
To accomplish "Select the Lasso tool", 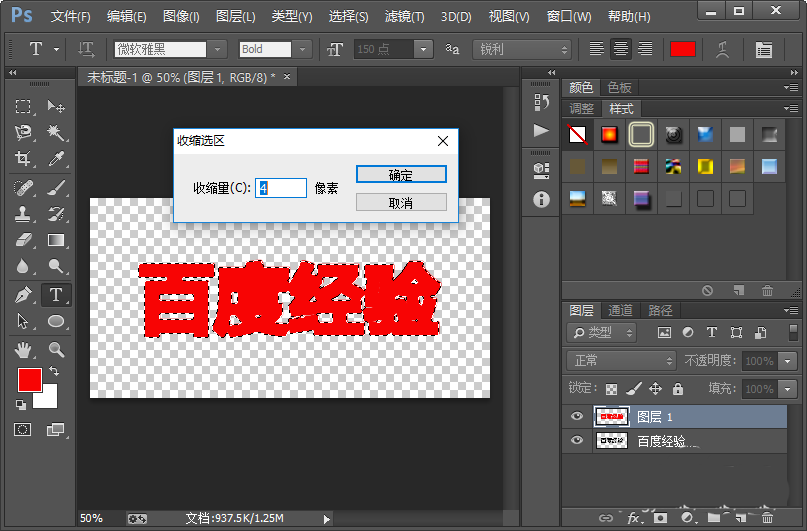I will (23, 133).
